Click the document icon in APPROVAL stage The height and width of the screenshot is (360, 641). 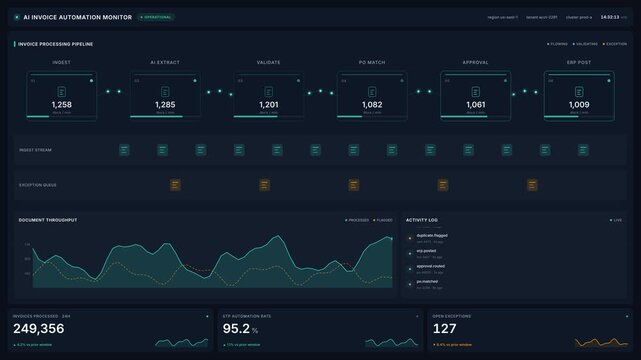pos(475,92)
